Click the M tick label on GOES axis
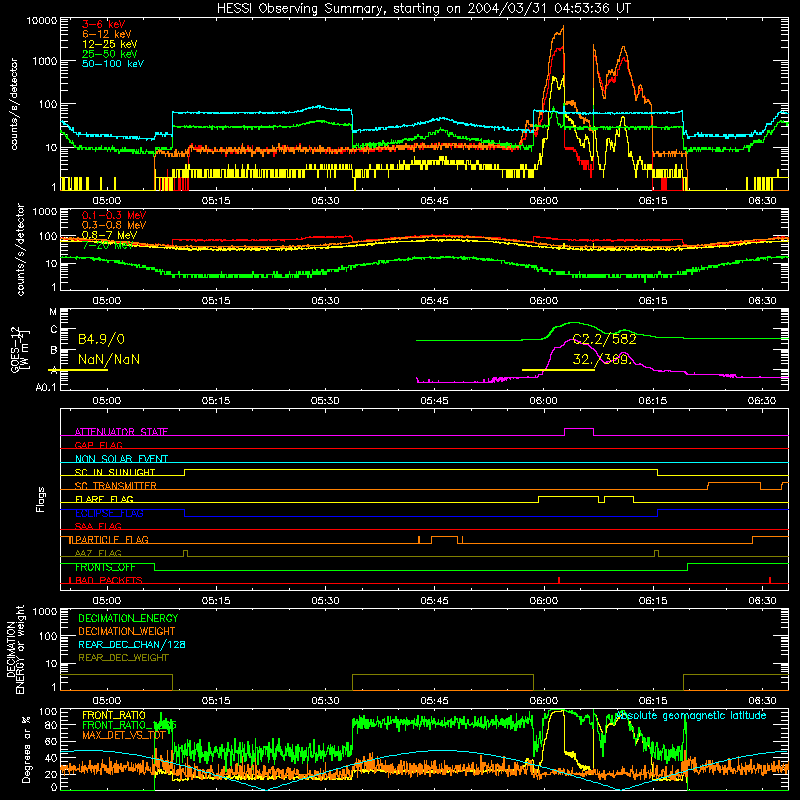This screenshot has width=800, height=800. (x=53, y=312)
